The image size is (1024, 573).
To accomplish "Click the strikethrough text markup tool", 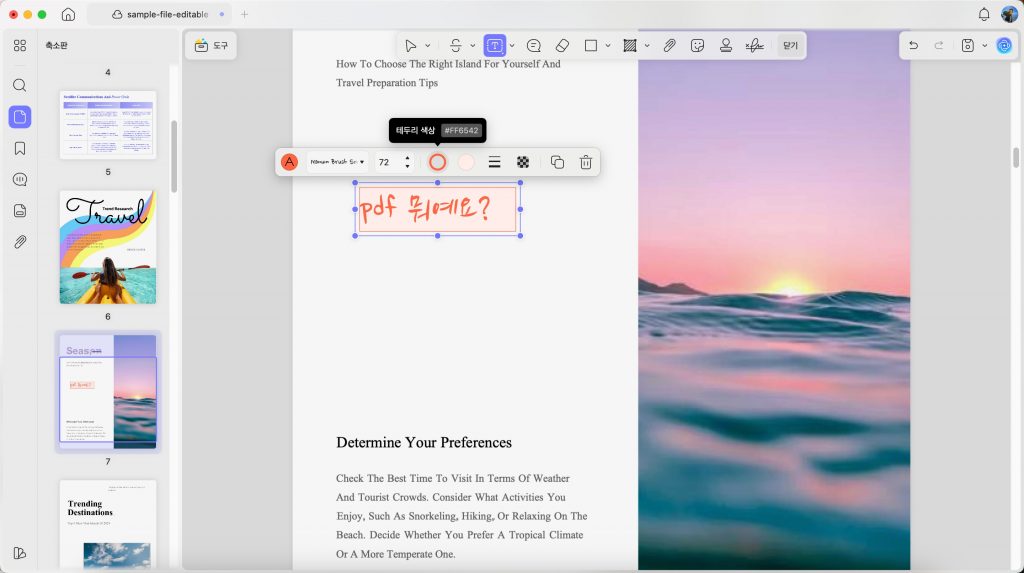I will coord(455,46).
